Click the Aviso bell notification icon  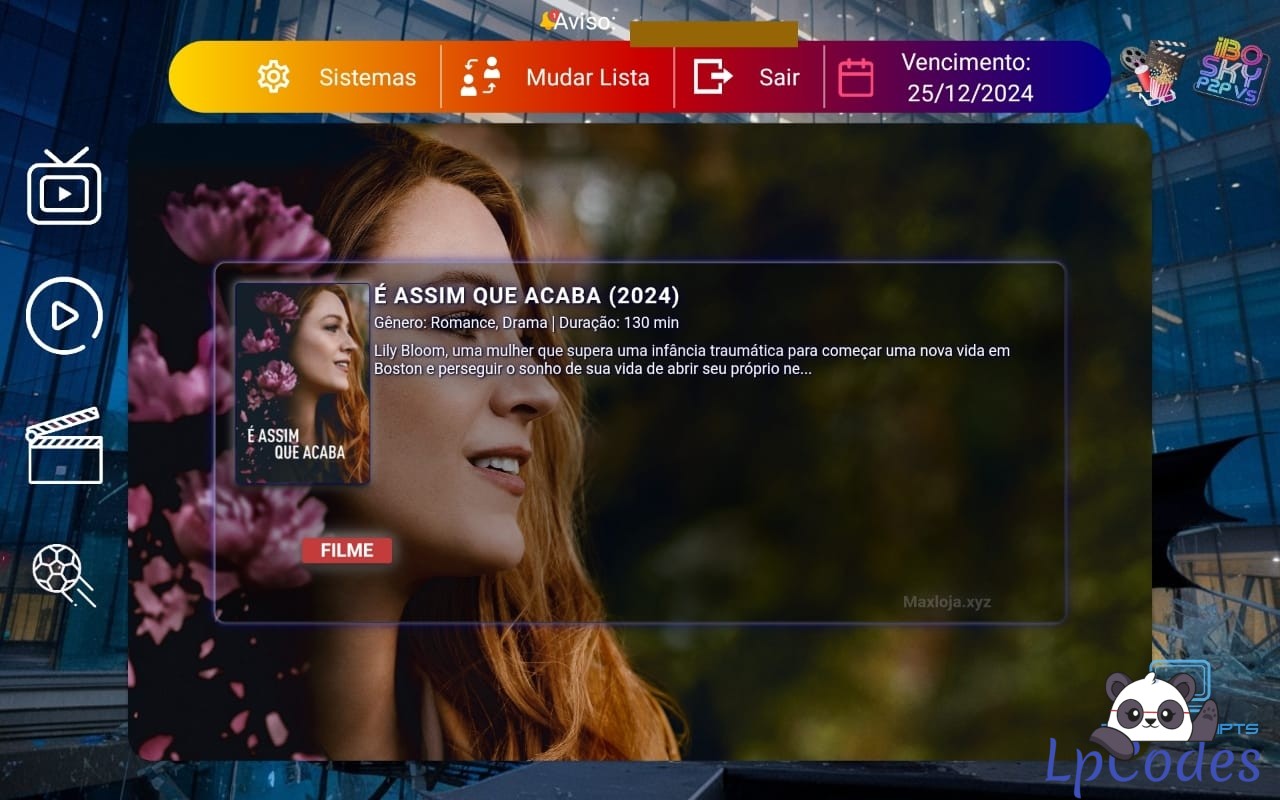pos(547,21)
